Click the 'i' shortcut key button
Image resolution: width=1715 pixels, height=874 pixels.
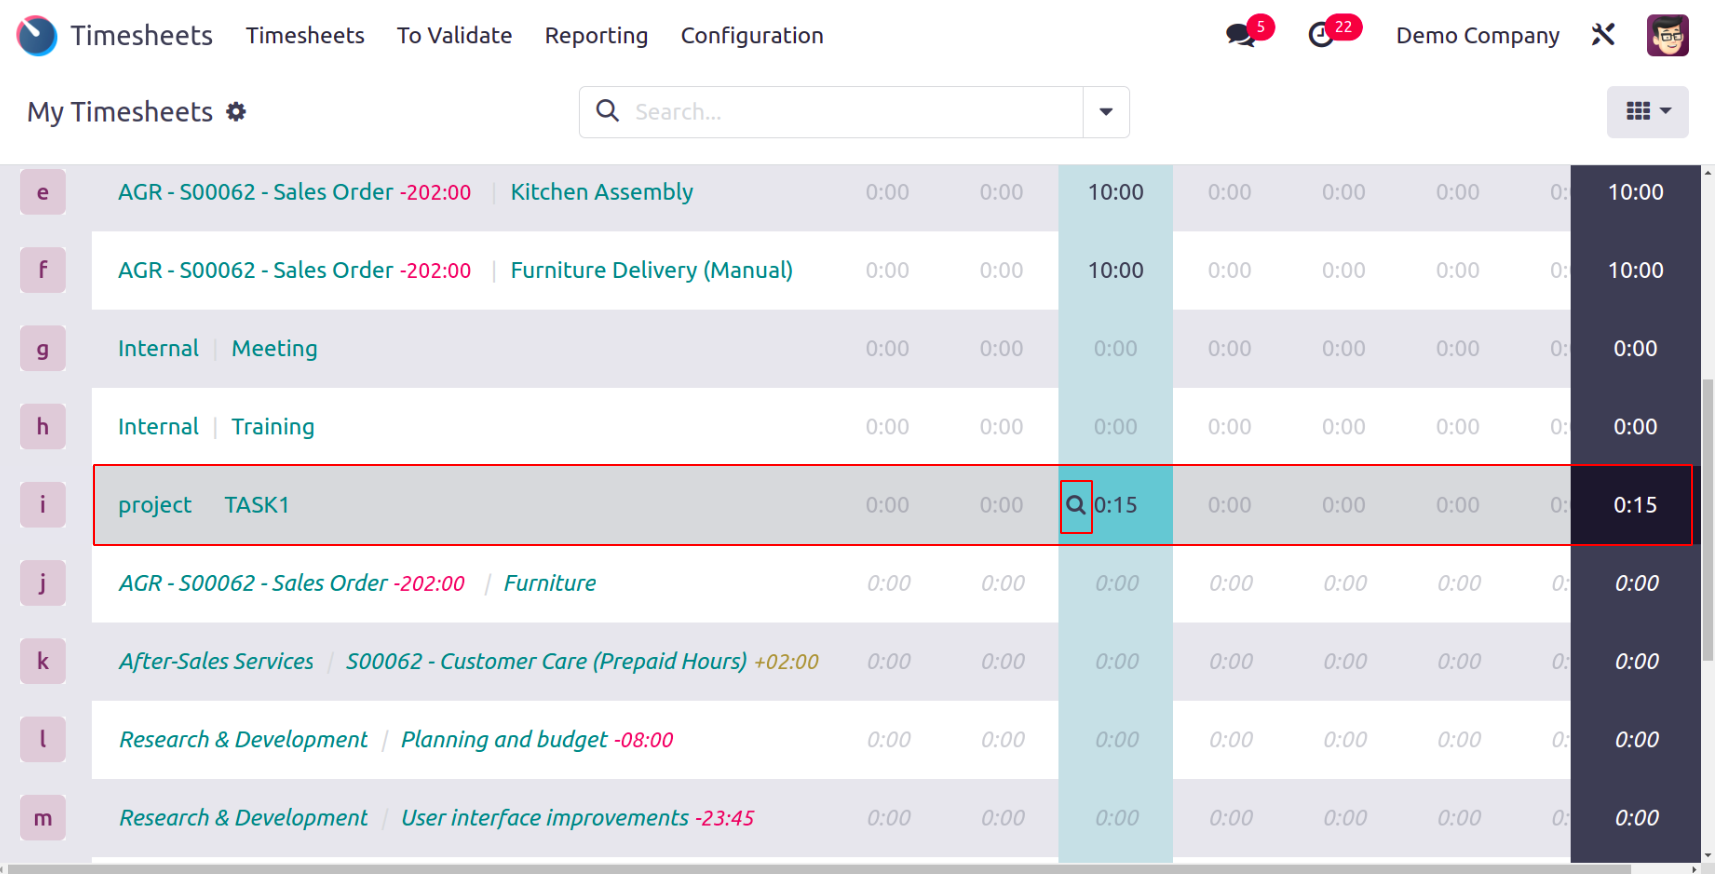click(43, 505)
